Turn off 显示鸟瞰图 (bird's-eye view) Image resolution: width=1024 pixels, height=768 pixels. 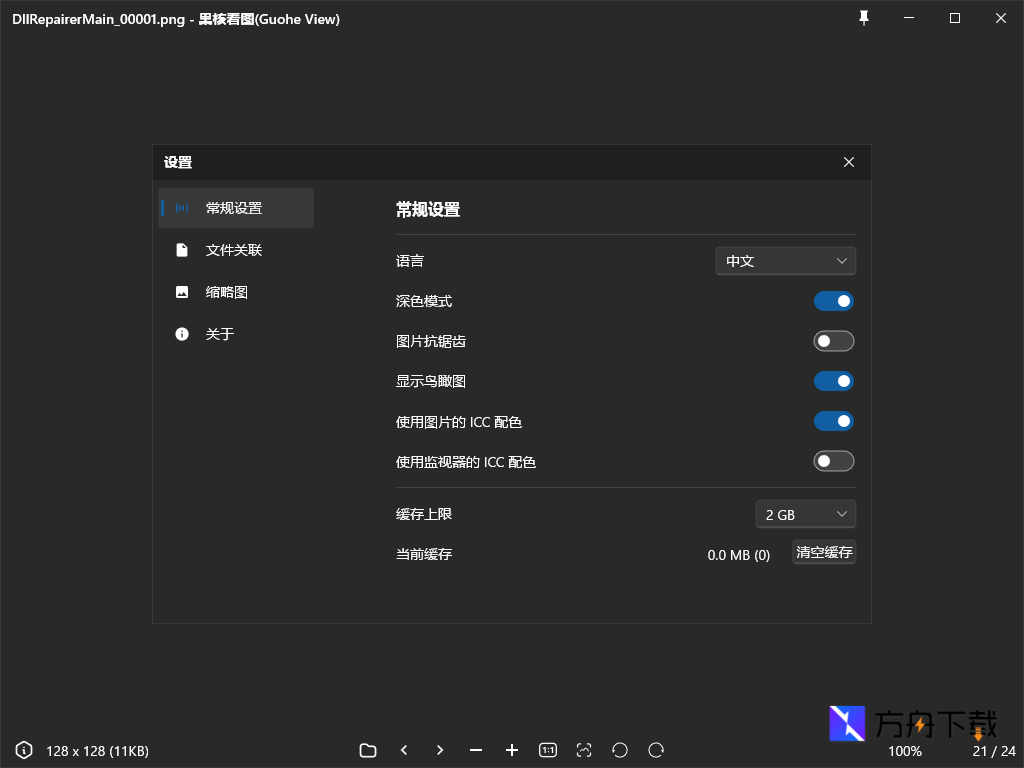(834, 381)
